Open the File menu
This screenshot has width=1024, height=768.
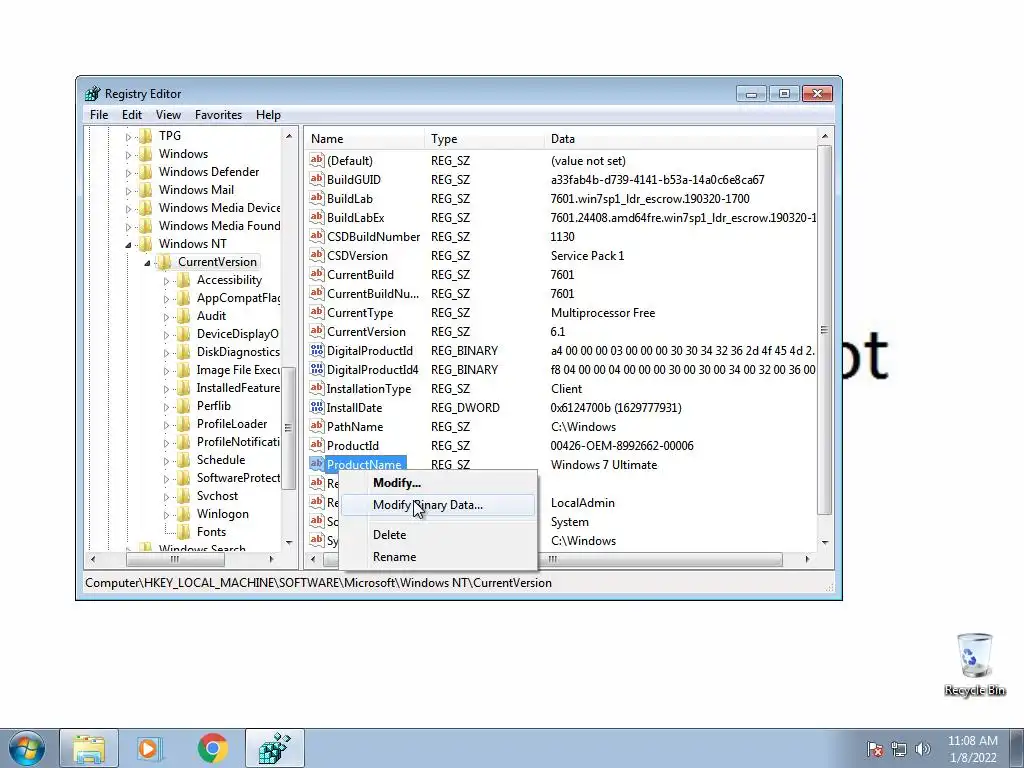(x=99, y=114)
